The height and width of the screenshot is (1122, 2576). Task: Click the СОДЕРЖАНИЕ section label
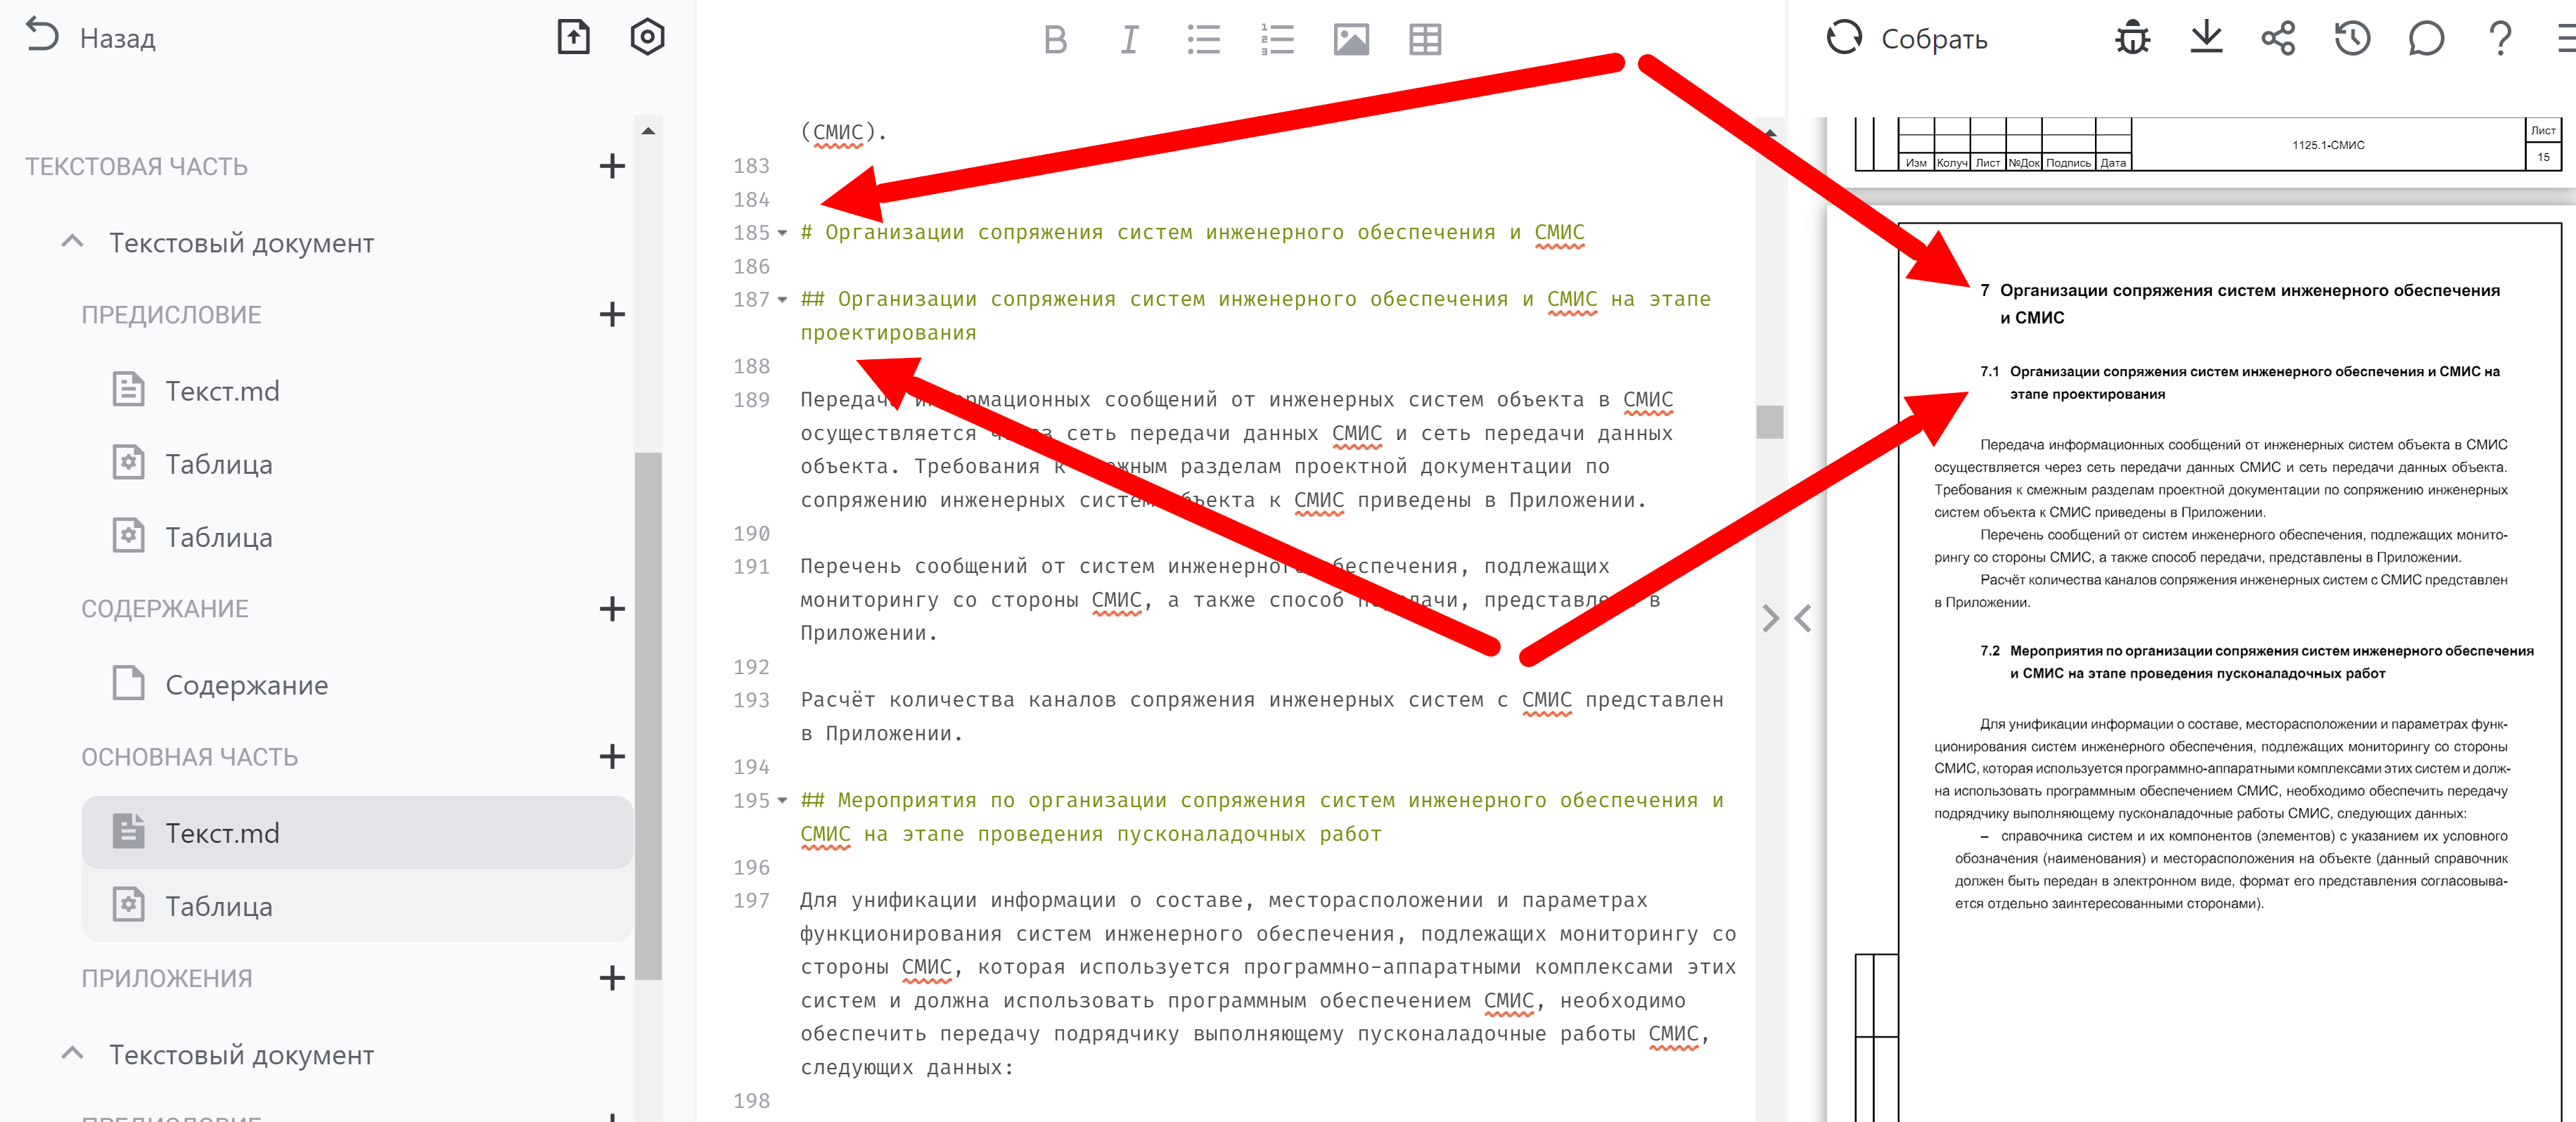pos(165,608)
